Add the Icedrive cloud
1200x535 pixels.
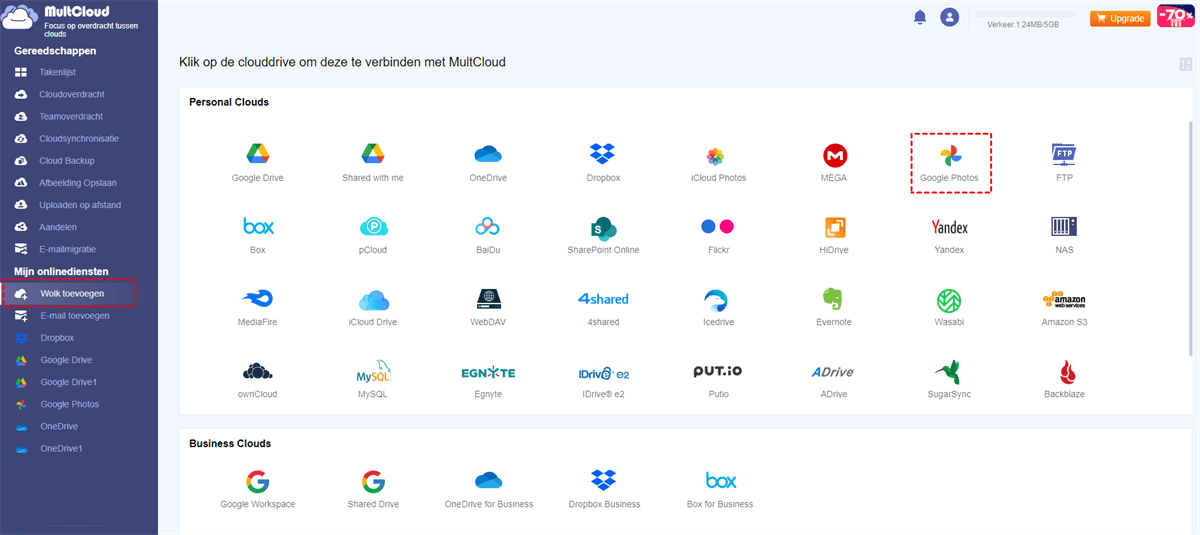[718, 307]
